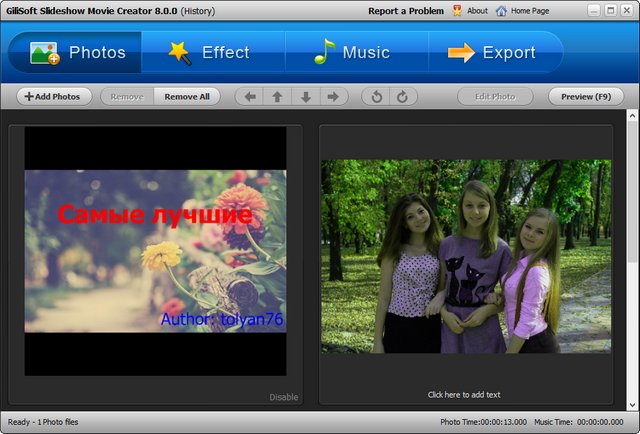Select the photo of three girls
640x434 pixels.
[x=465, y=256]
